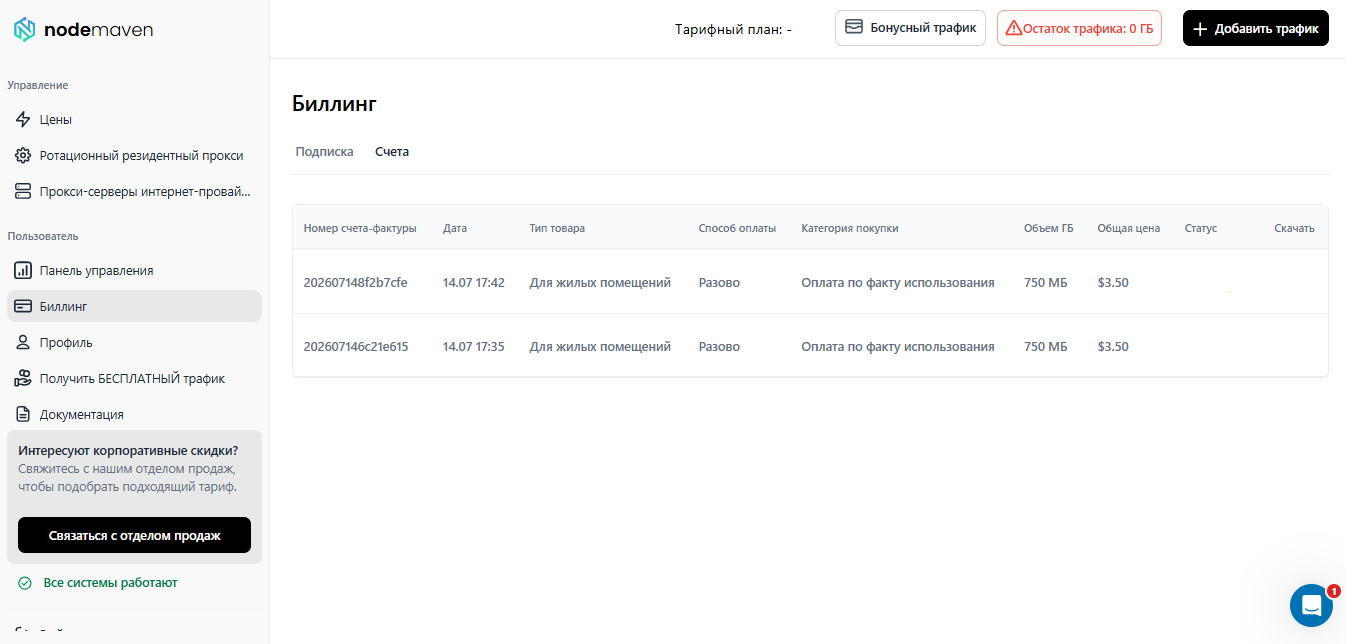Select the Ротационный резидентный прокси gear icon
The width and height of the screenshot is (1346, 644).
click(23, 156)
